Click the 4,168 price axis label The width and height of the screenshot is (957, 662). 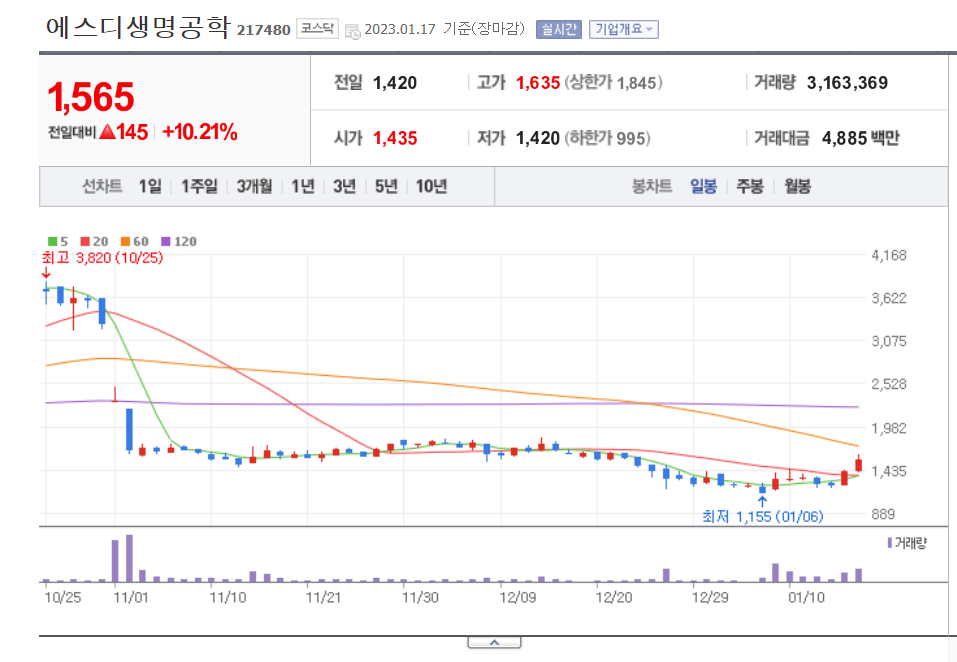889,256
